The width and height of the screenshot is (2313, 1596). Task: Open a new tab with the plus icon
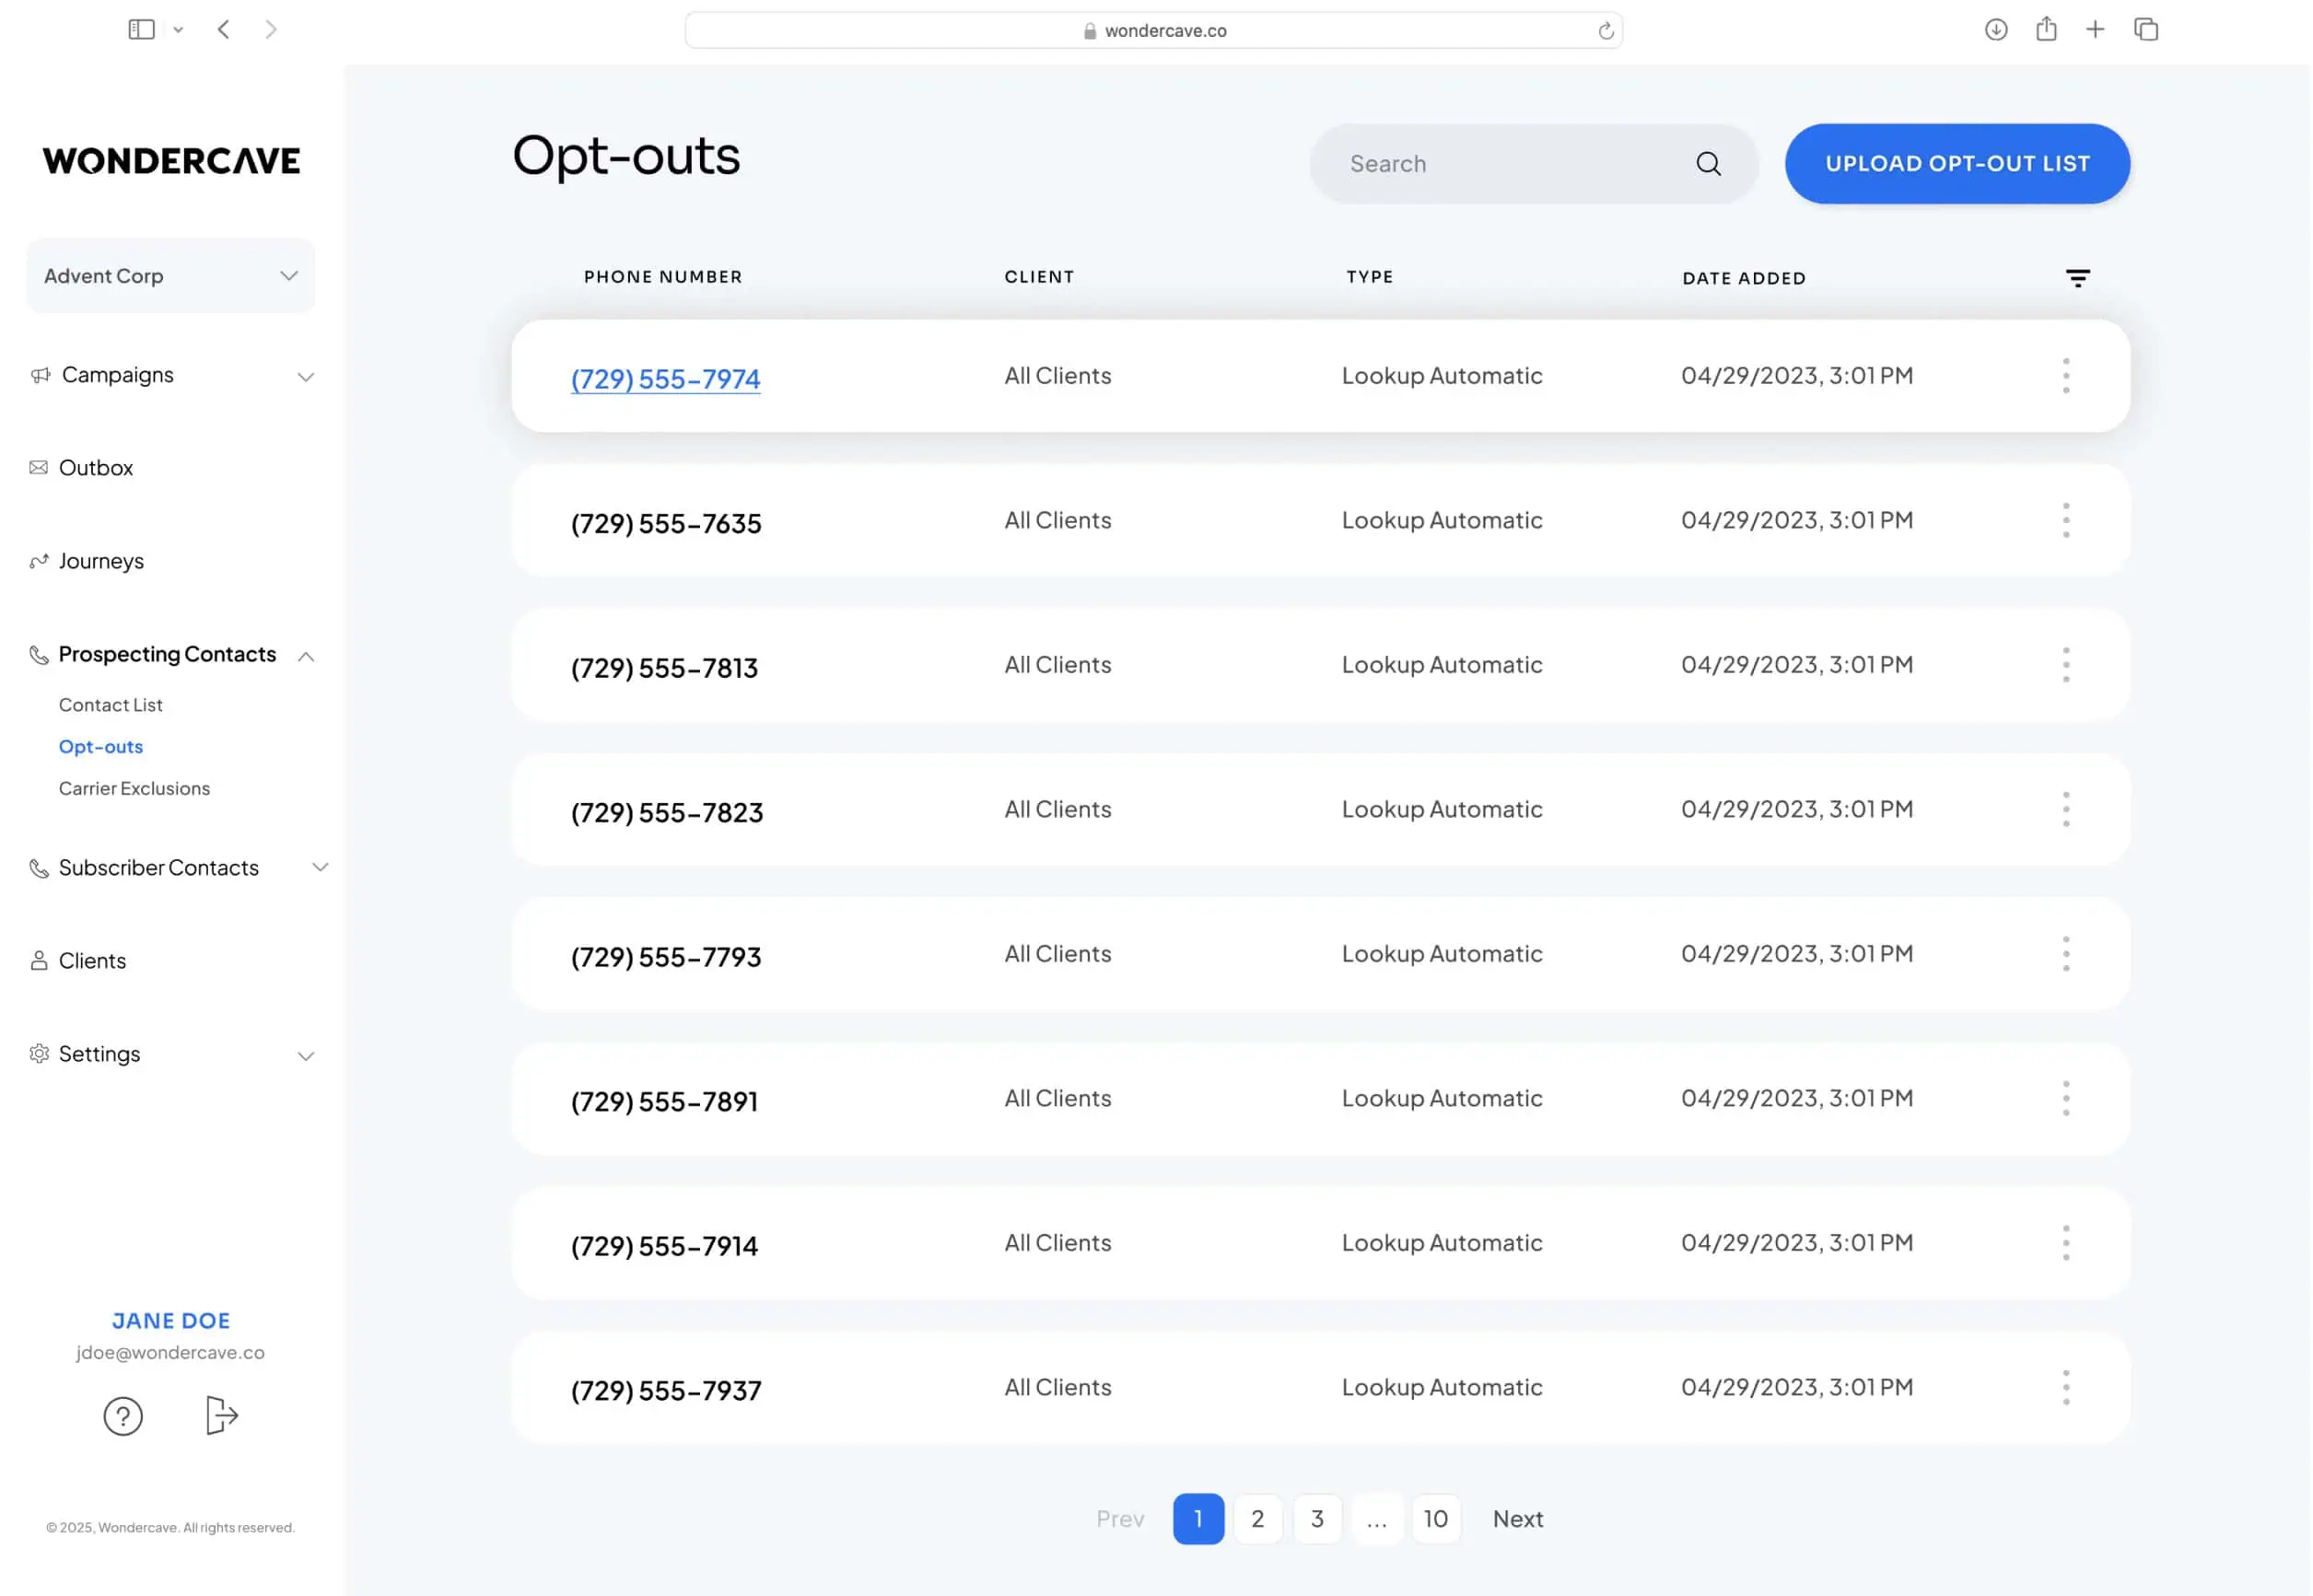coord(2095,30)
